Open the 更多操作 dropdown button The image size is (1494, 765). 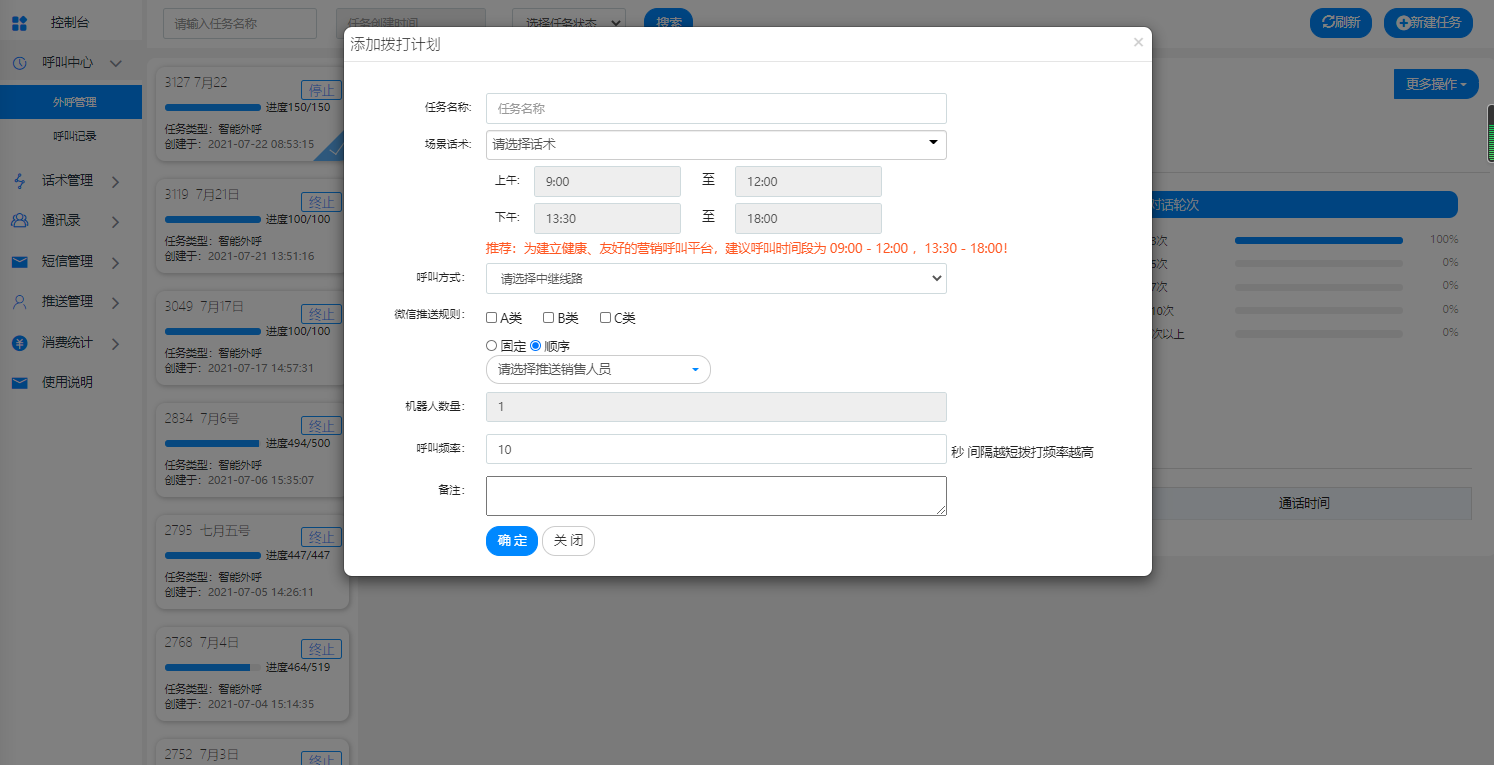[x=1436, y=84]
